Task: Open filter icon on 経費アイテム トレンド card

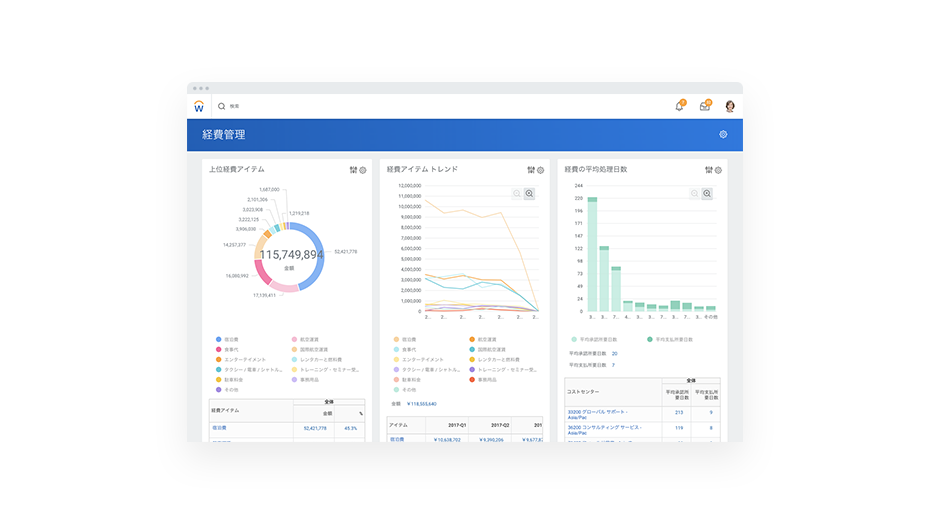Action: click(531, 170)
